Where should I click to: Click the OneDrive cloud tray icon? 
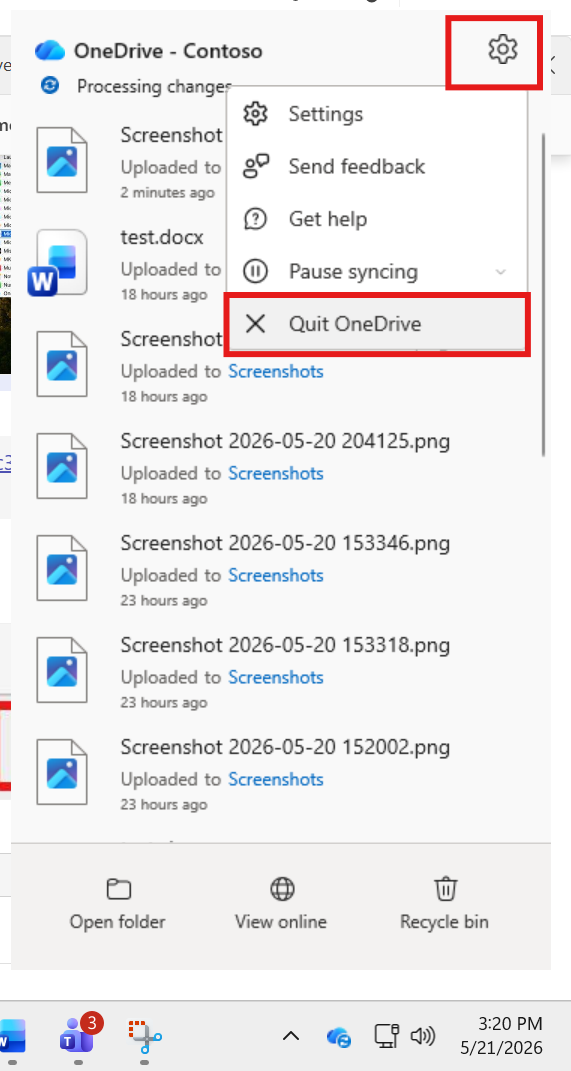(339, 1037)
